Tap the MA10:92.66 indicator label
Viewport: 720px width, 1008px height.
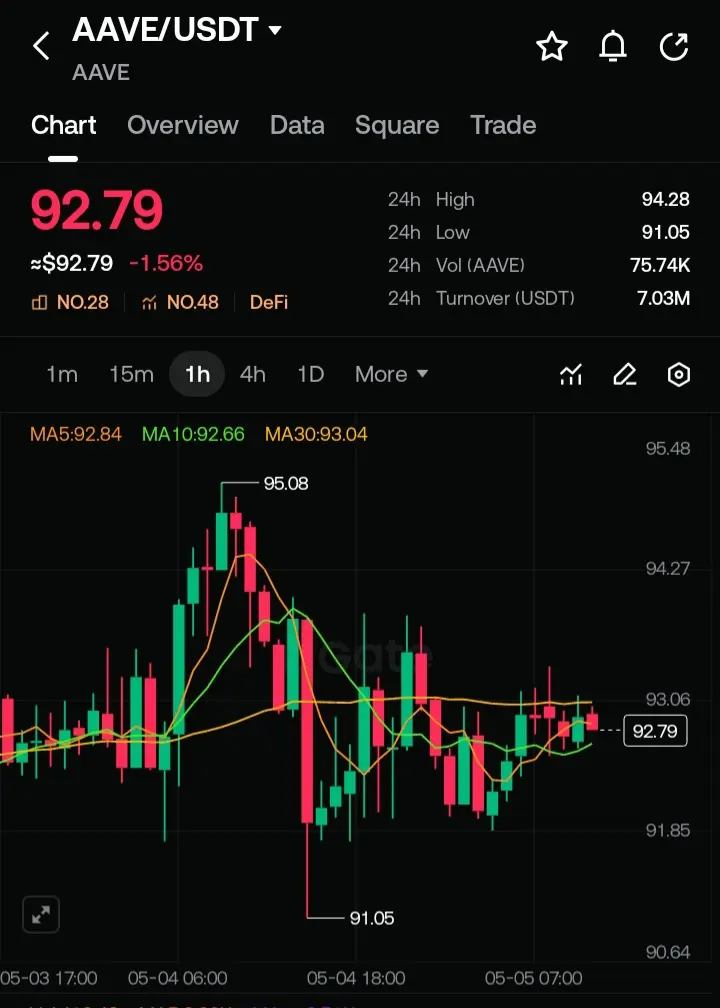click(x=194, y=435)
